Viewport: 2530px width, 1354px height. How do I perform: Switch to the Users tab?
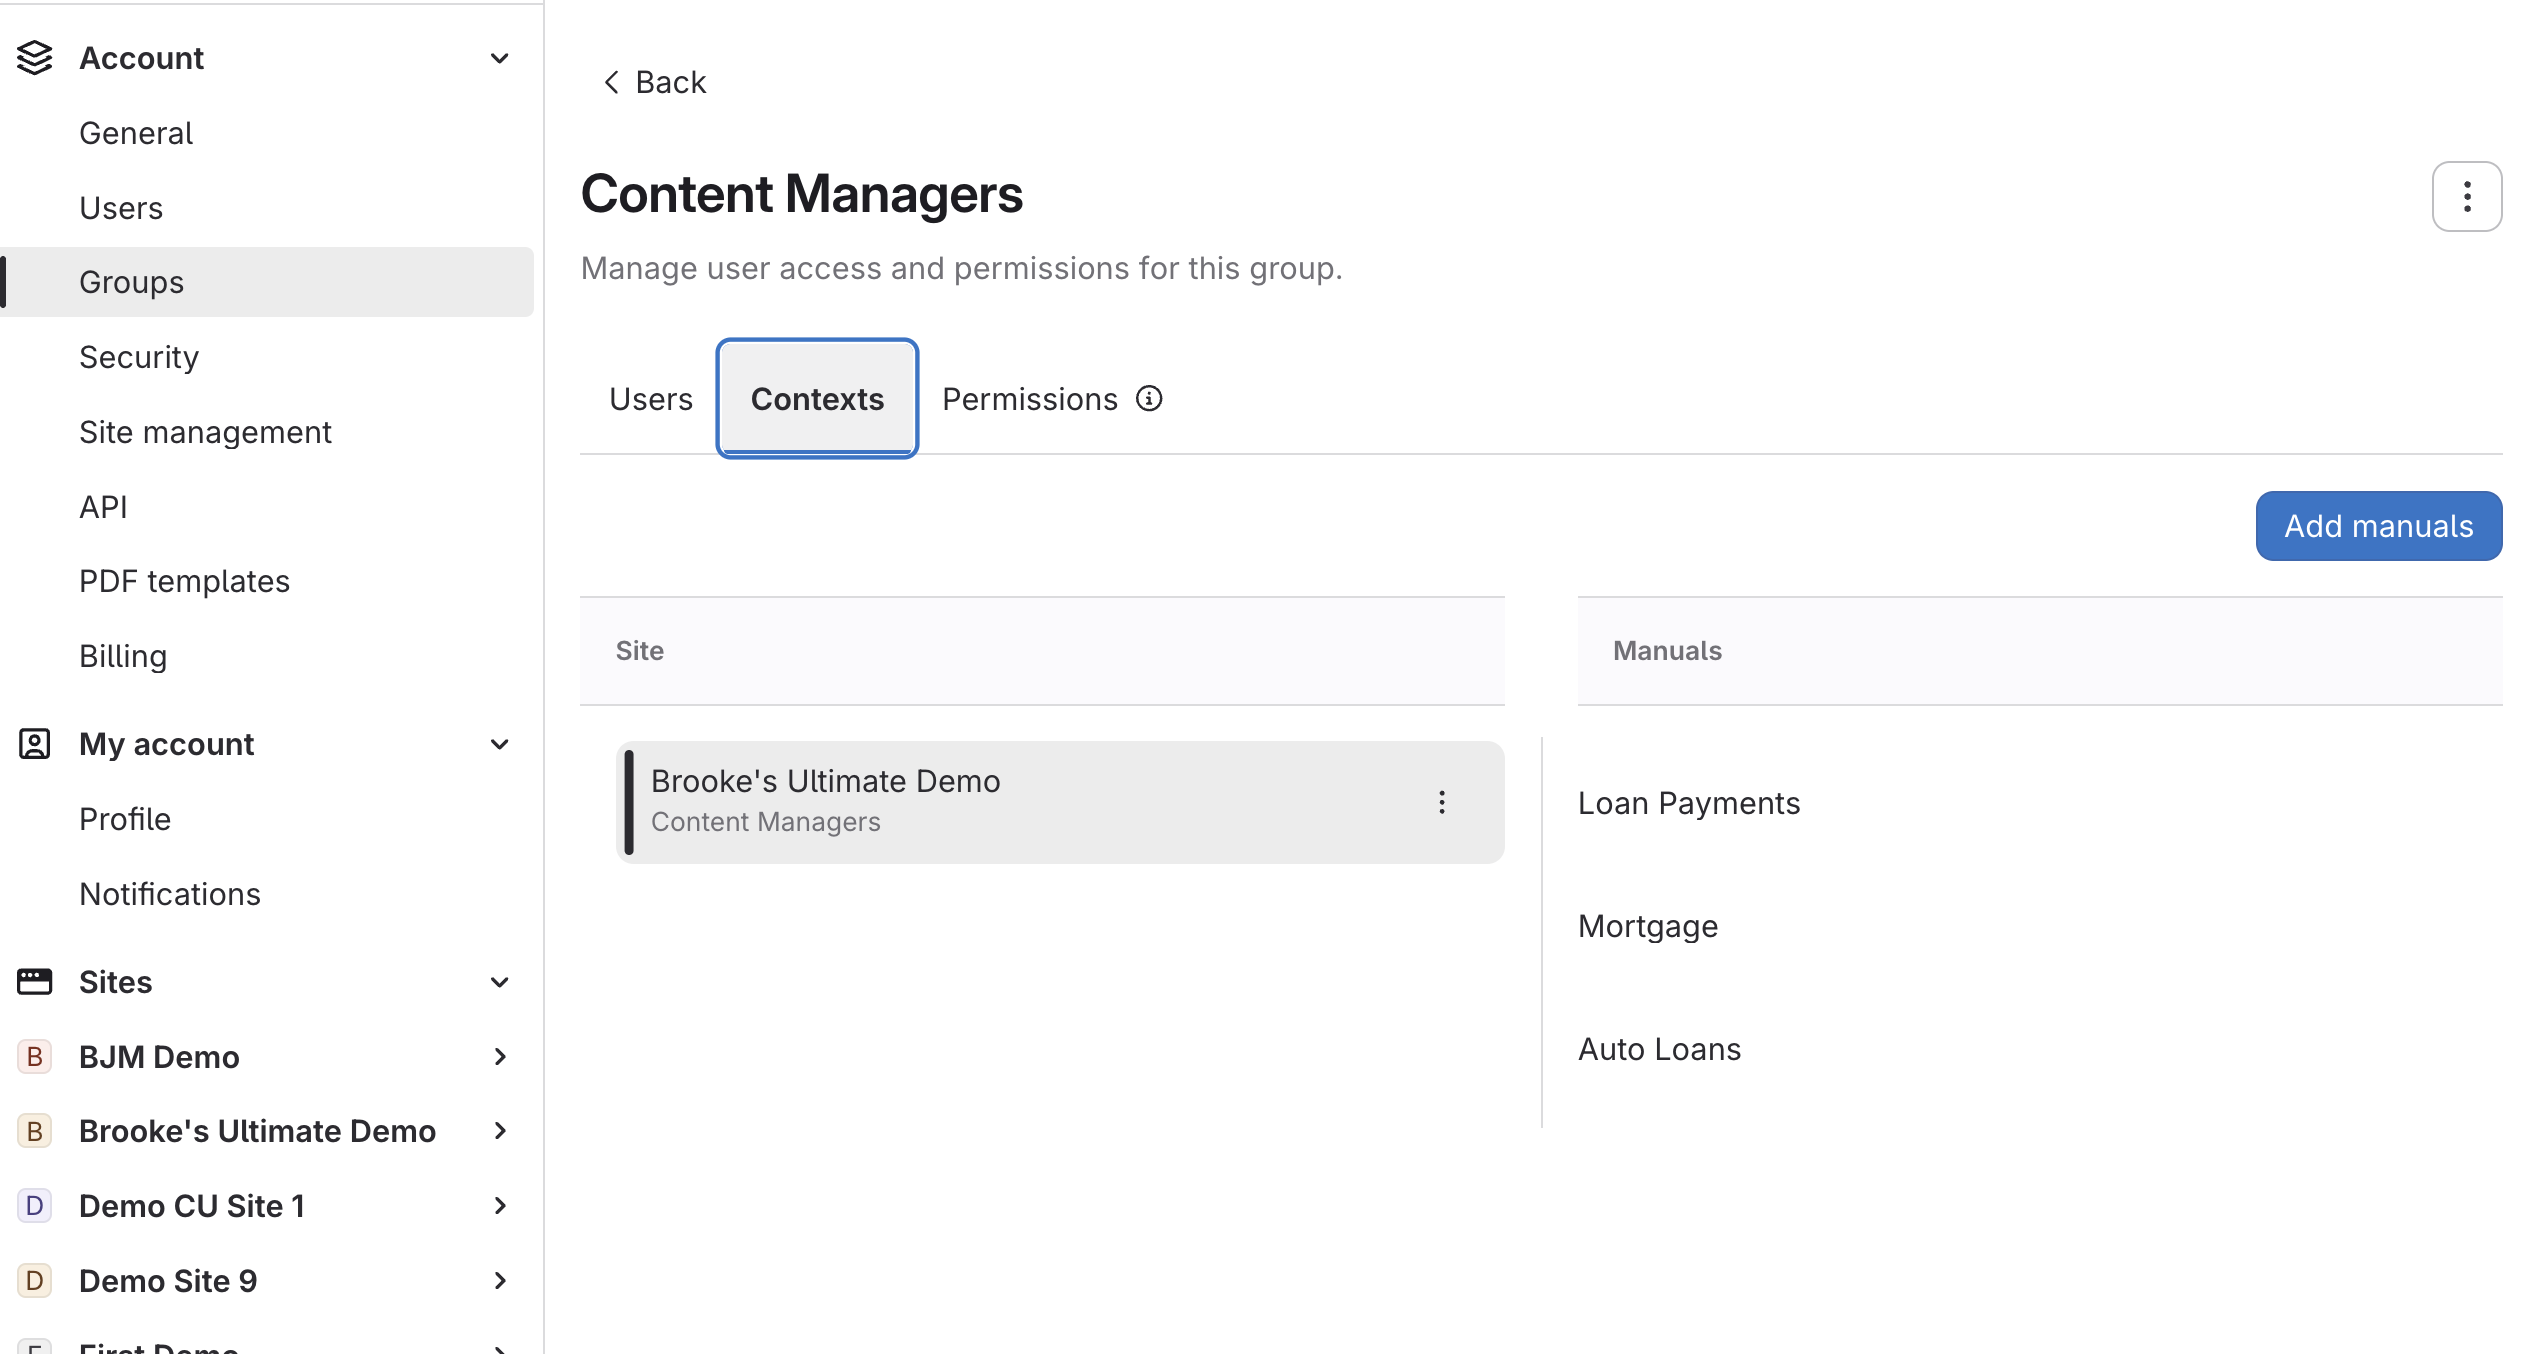[651, 399]
